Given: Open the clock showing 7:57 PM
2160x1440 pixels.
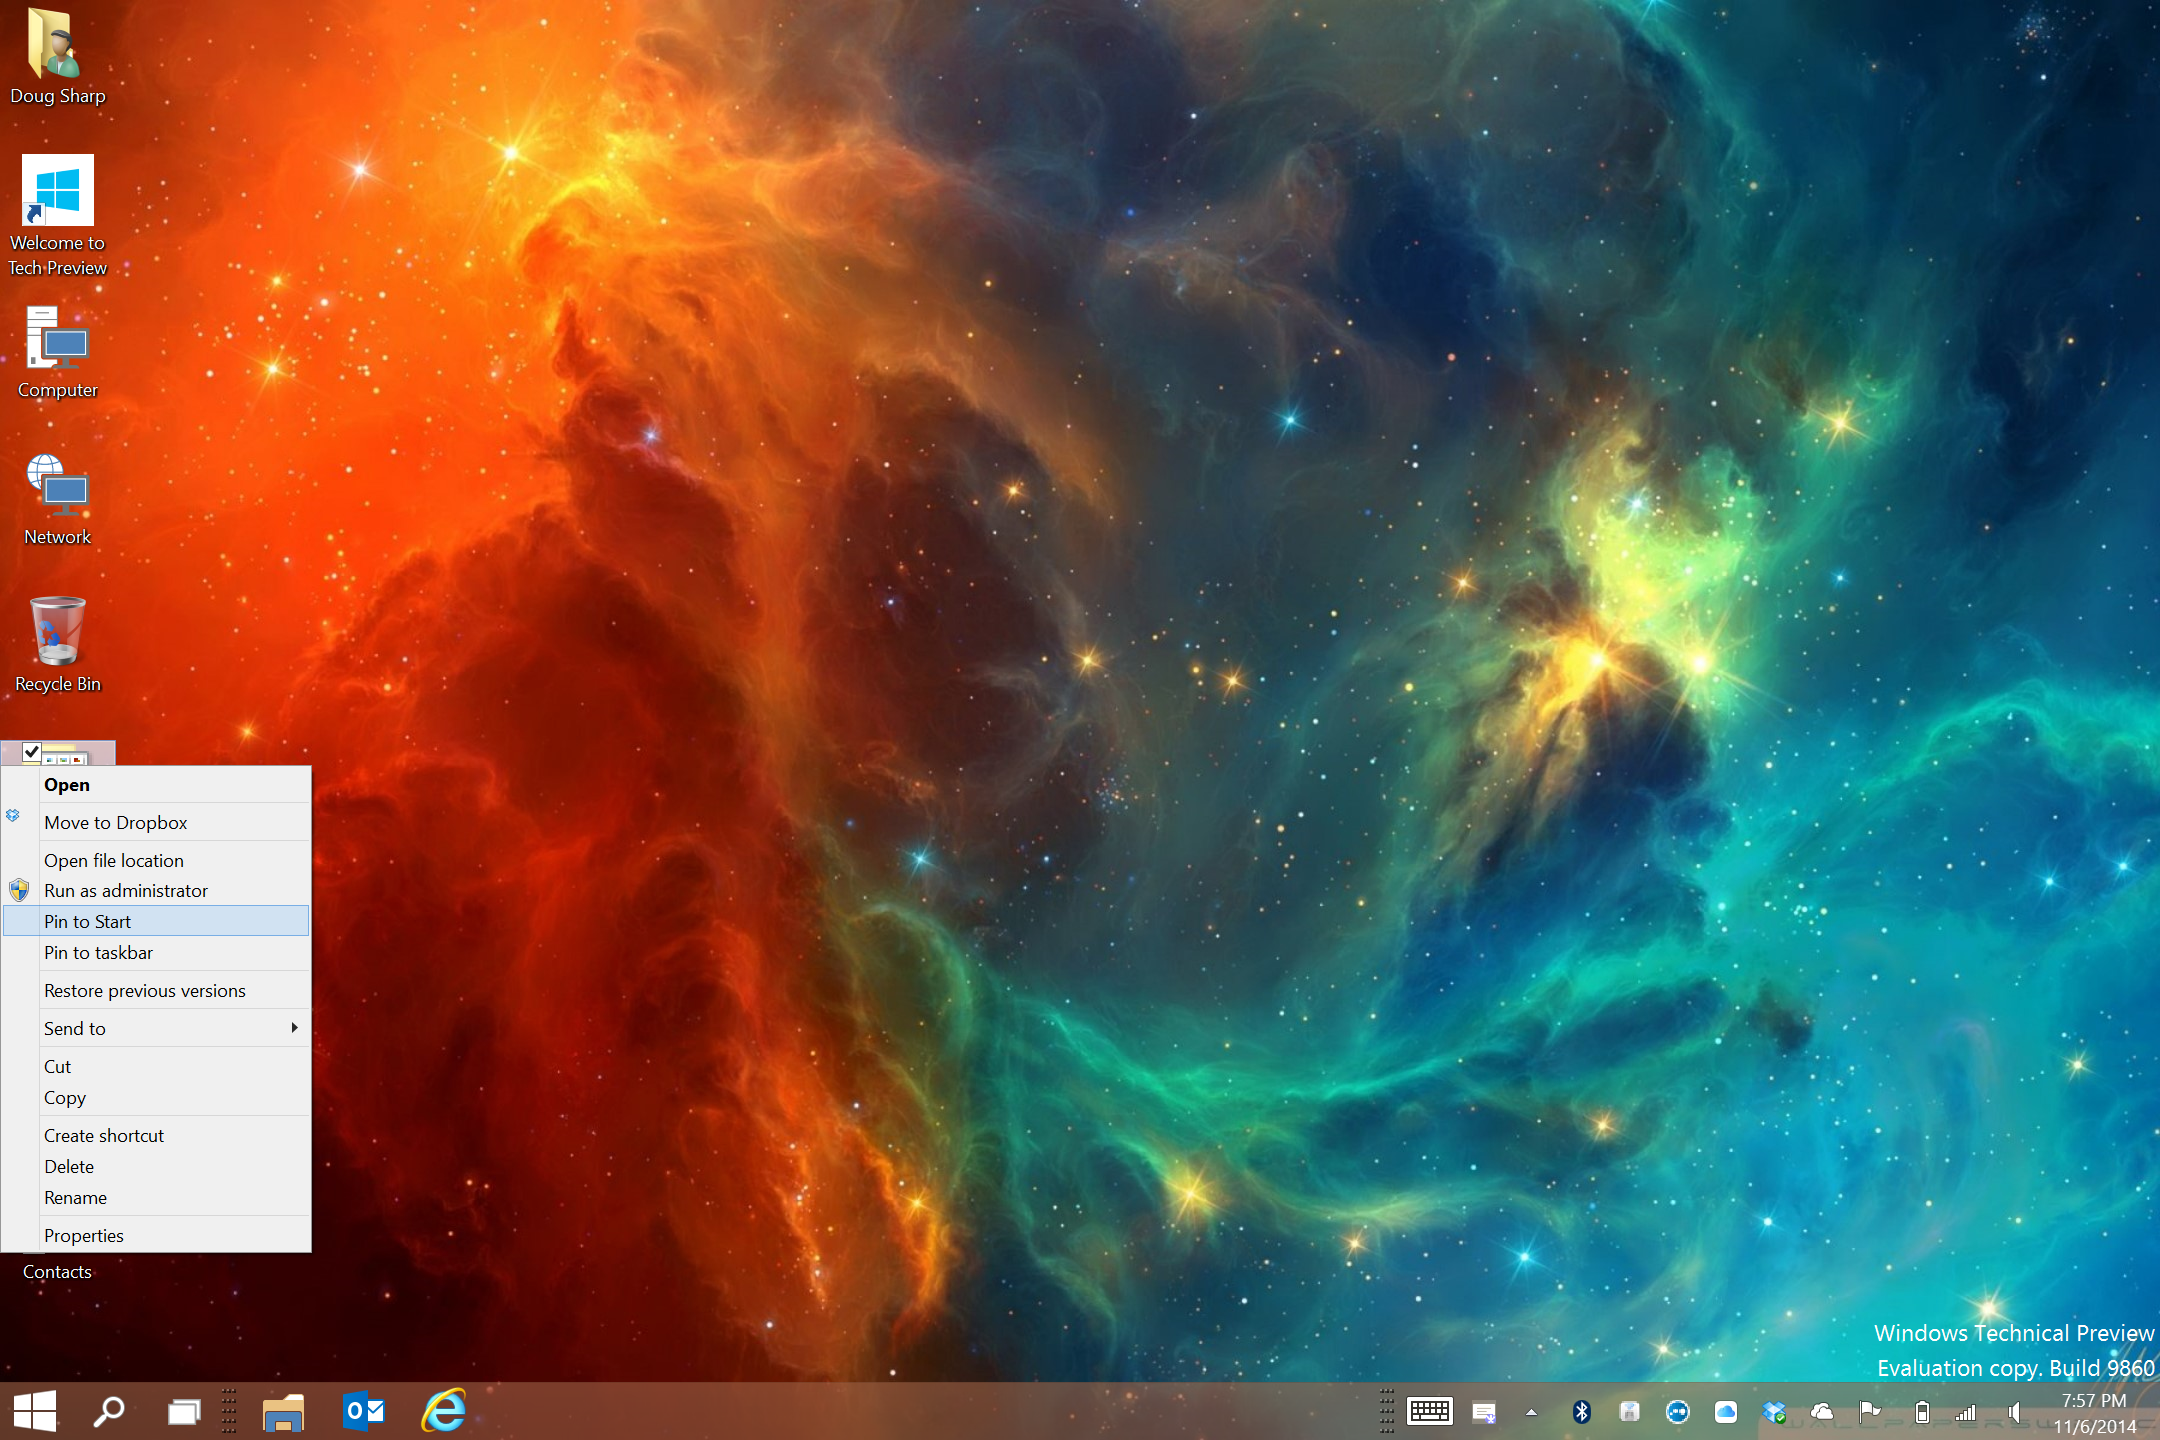Looking at the screenshot, I should click(2094, 1413).
